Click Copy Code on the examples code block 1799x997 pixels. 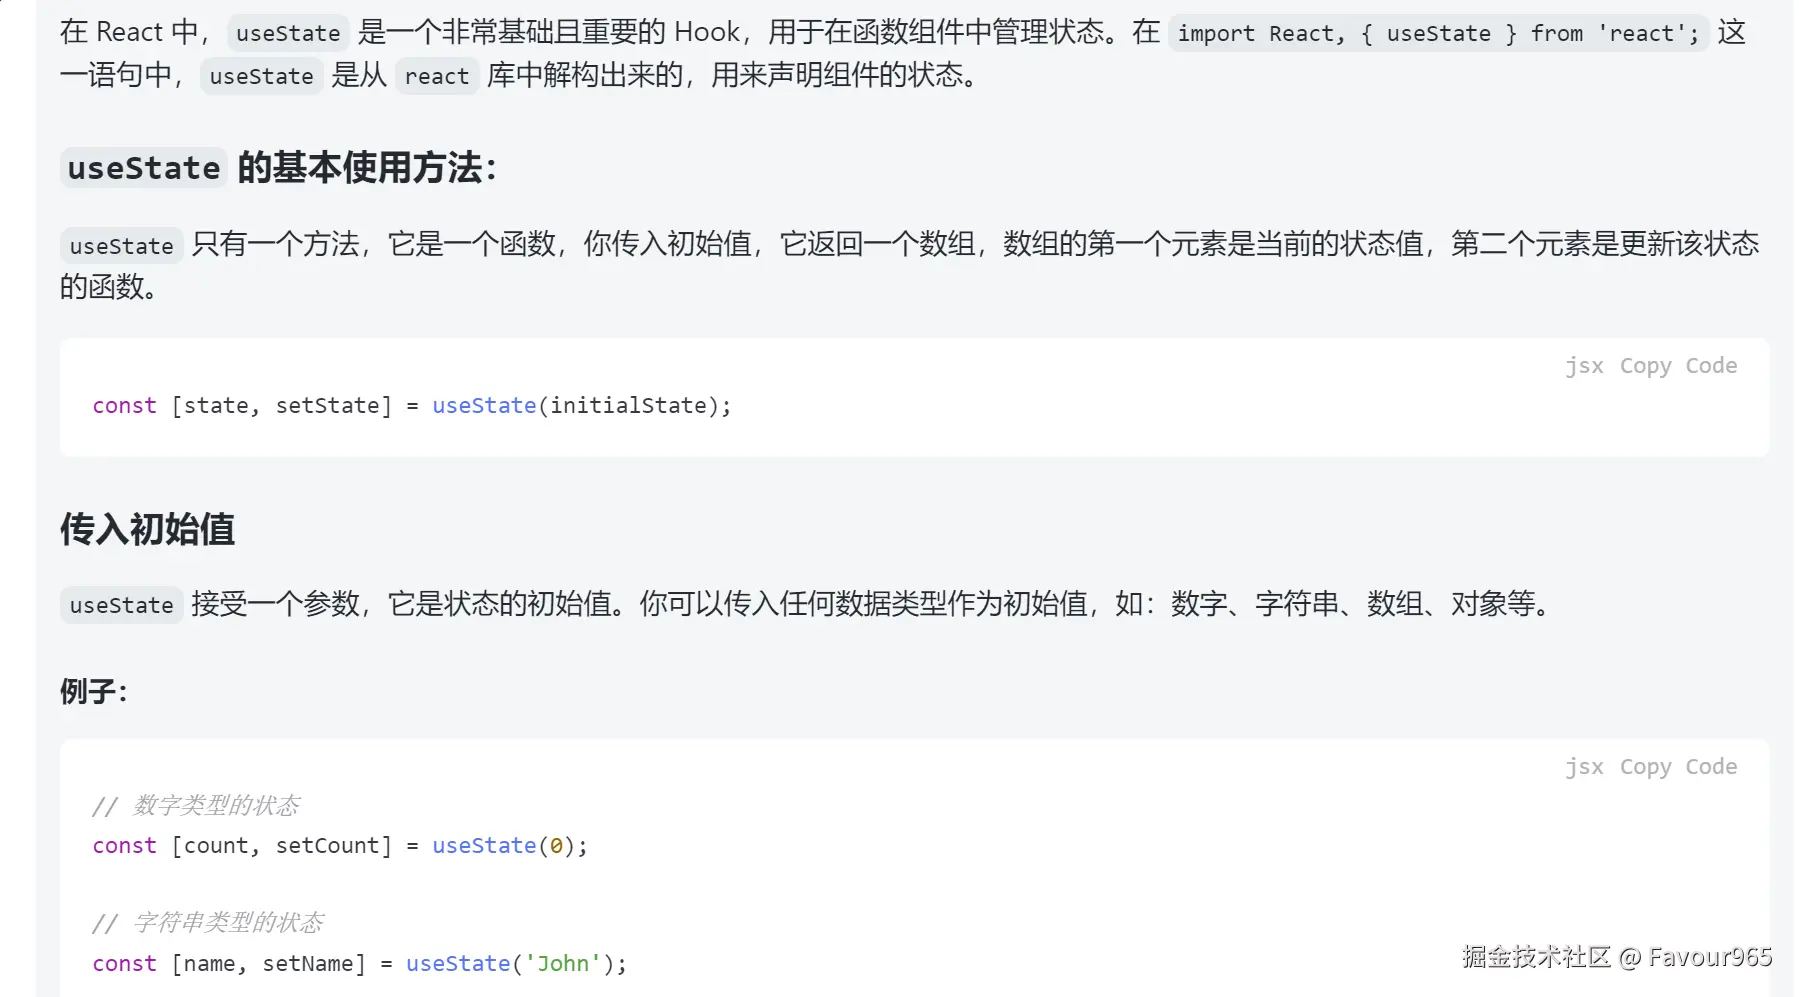pyautogui.click(x=1677, y=767)
